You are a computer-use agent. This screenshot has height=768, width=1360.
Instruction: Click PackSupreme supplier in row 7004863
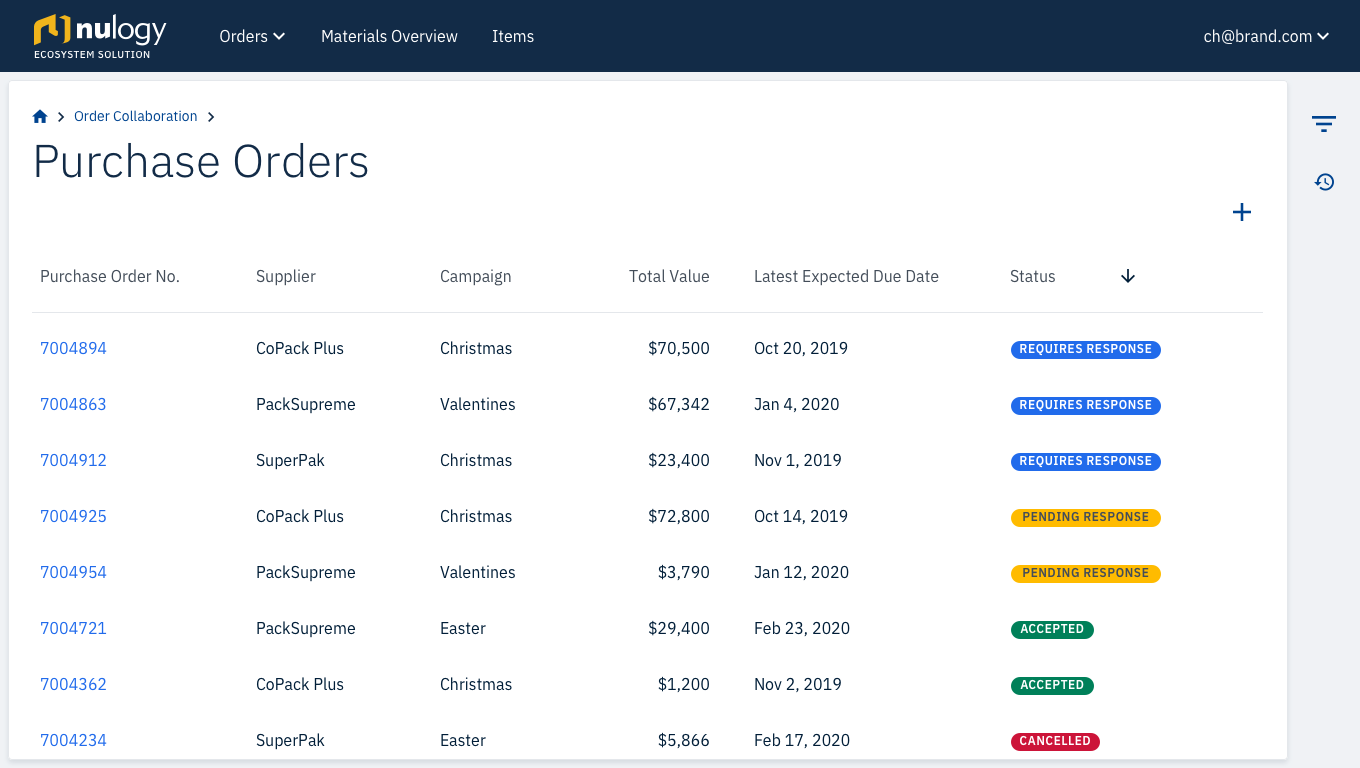click(x=306, y=404)
